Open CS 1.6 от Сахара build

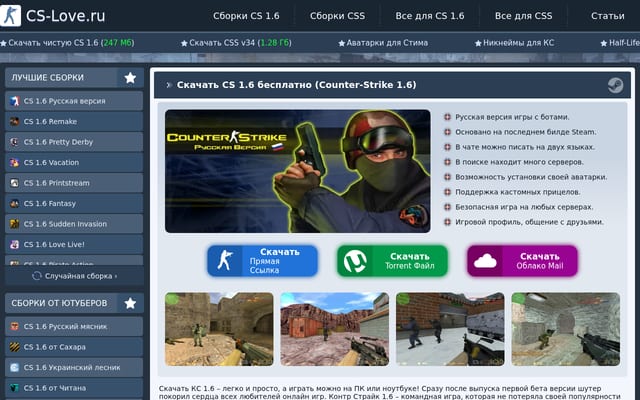click(74, 347)
